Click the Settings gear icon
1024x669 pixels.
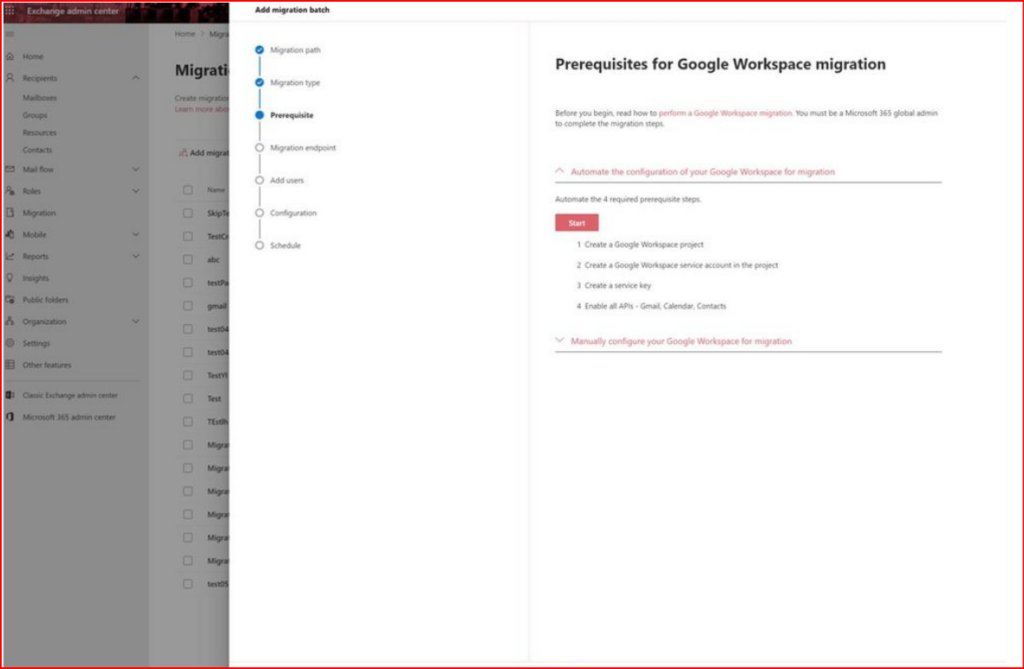[10, 343]
